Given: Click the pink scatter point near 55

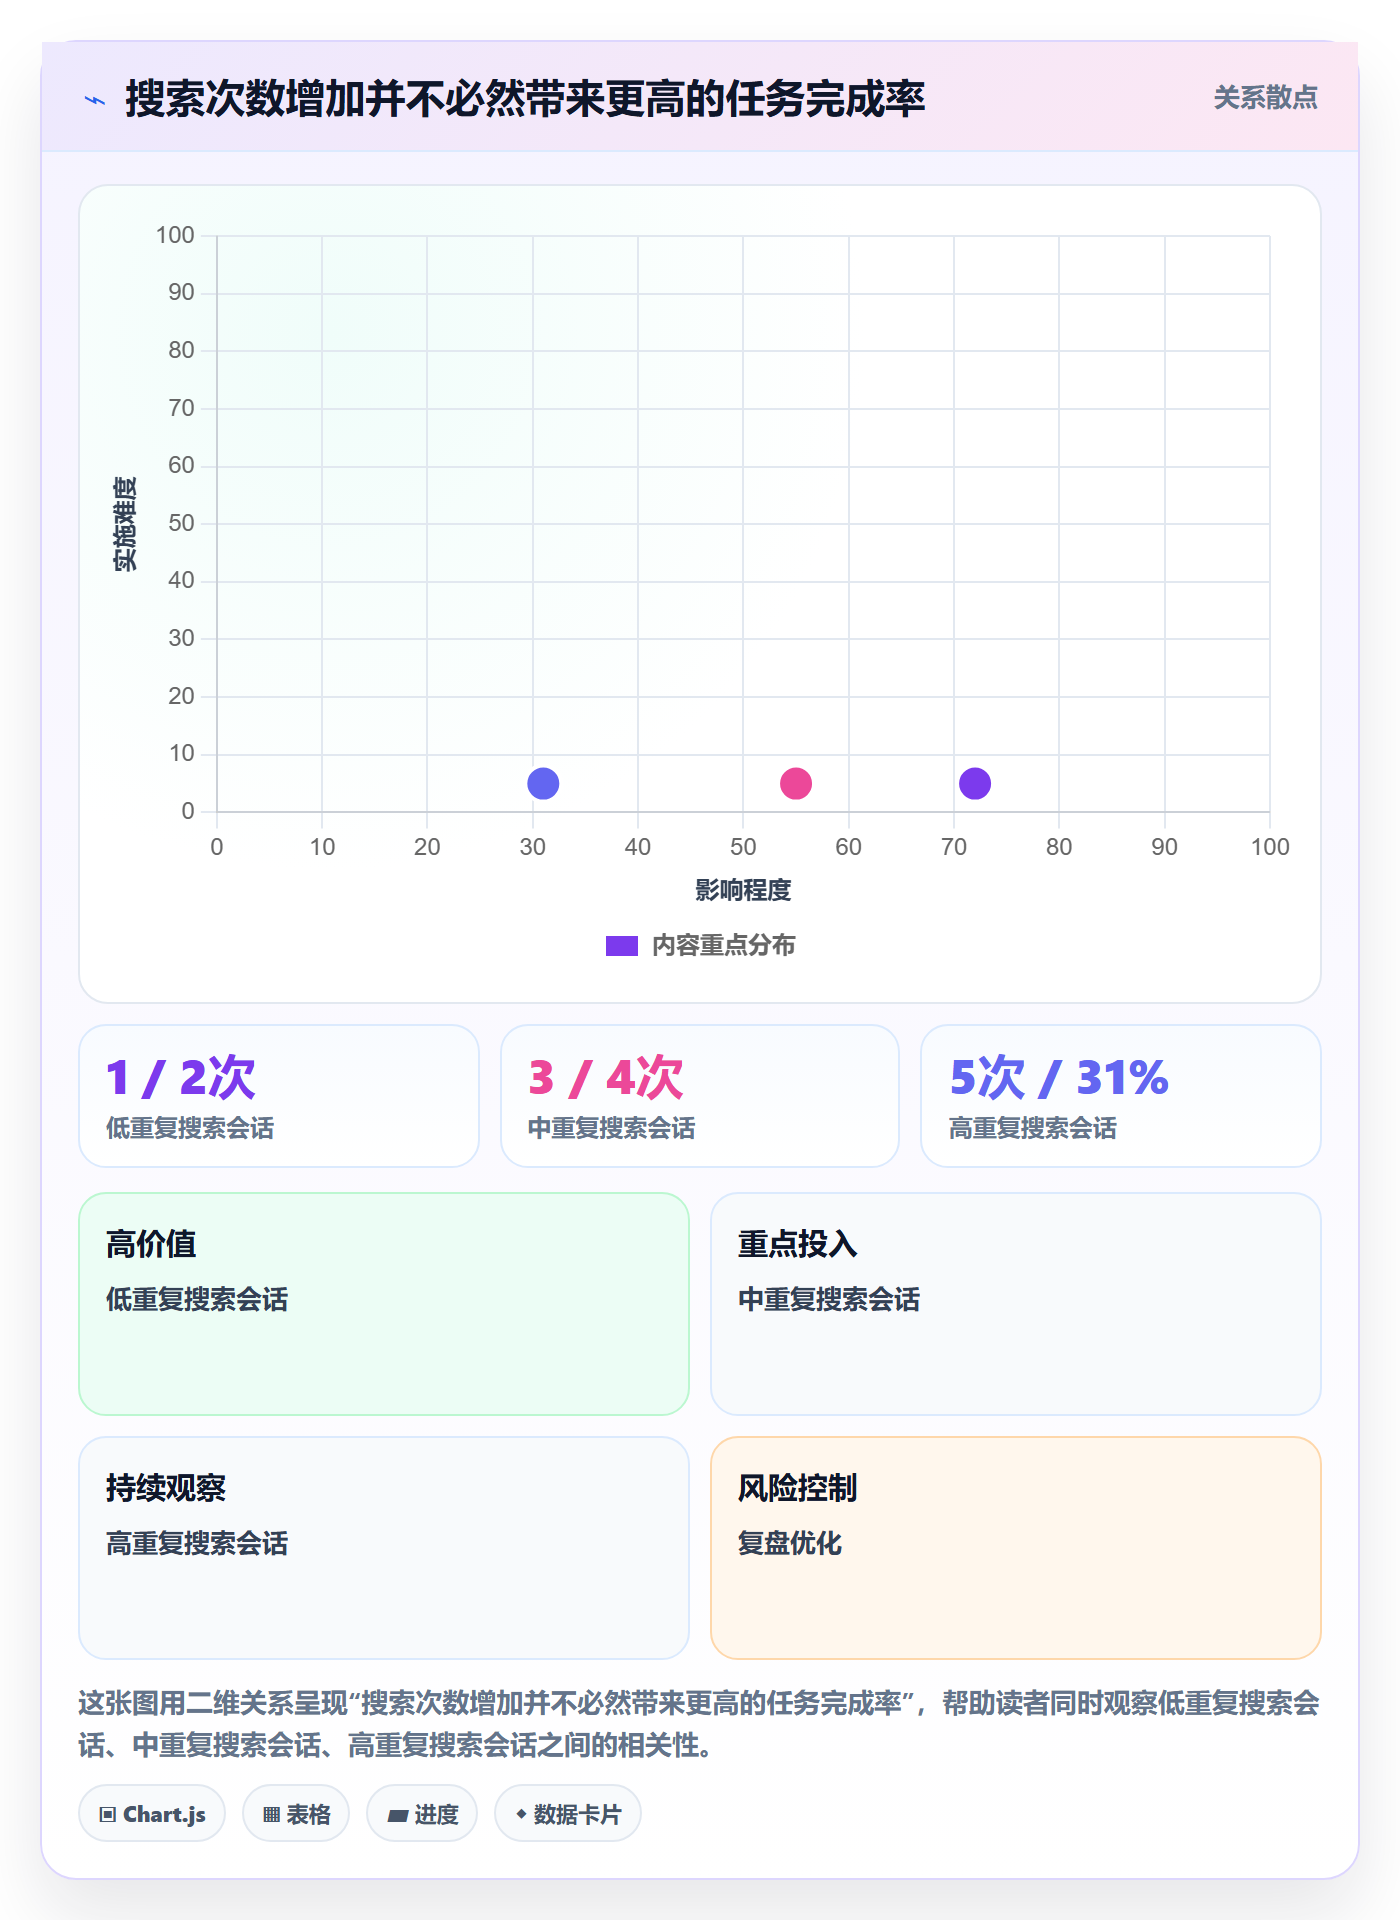Looking at the screenshot, I should pyautogui.click(x=796, y=783).
